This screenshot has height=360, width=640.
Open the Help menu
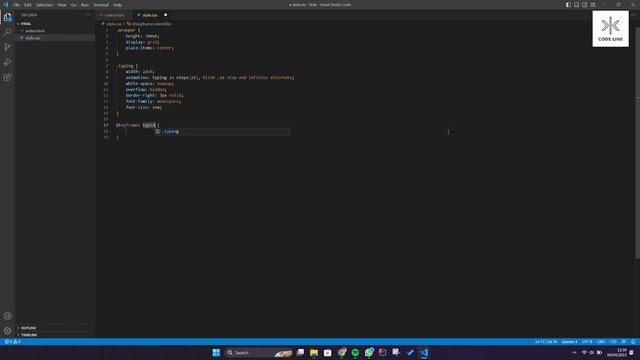[x=117, y=5]
